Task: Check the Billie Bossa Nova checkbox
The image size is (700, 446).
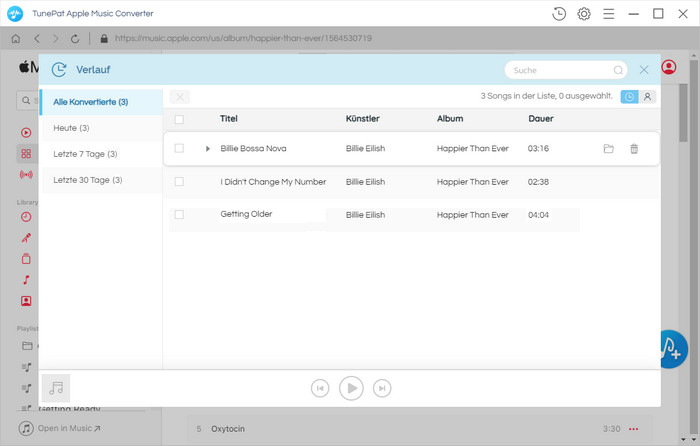Action: 179,148
